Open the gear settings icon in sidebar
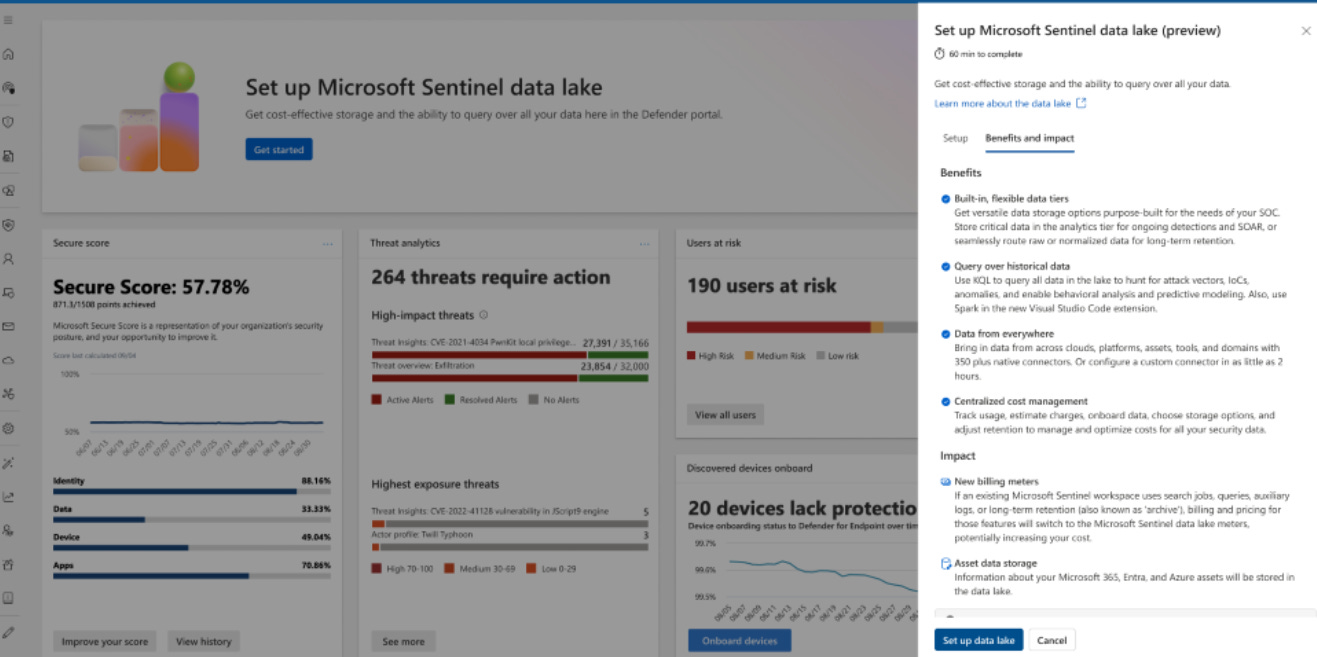Viewport: 1317px width, 657px height. (8, 428)
